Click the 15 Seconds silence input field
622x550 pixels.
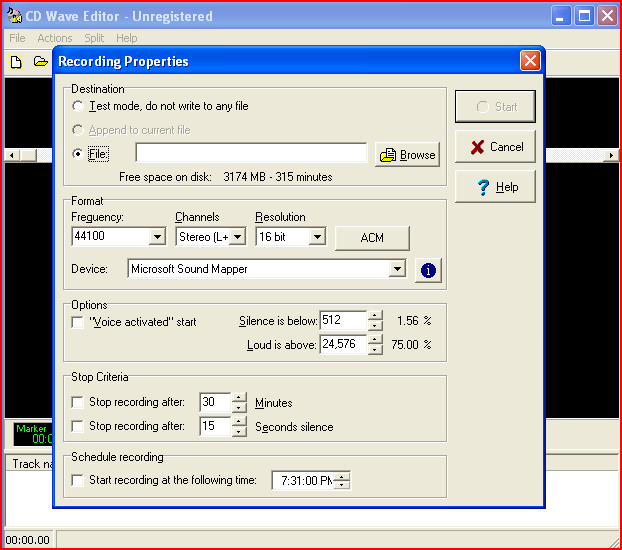coord(215,426)
